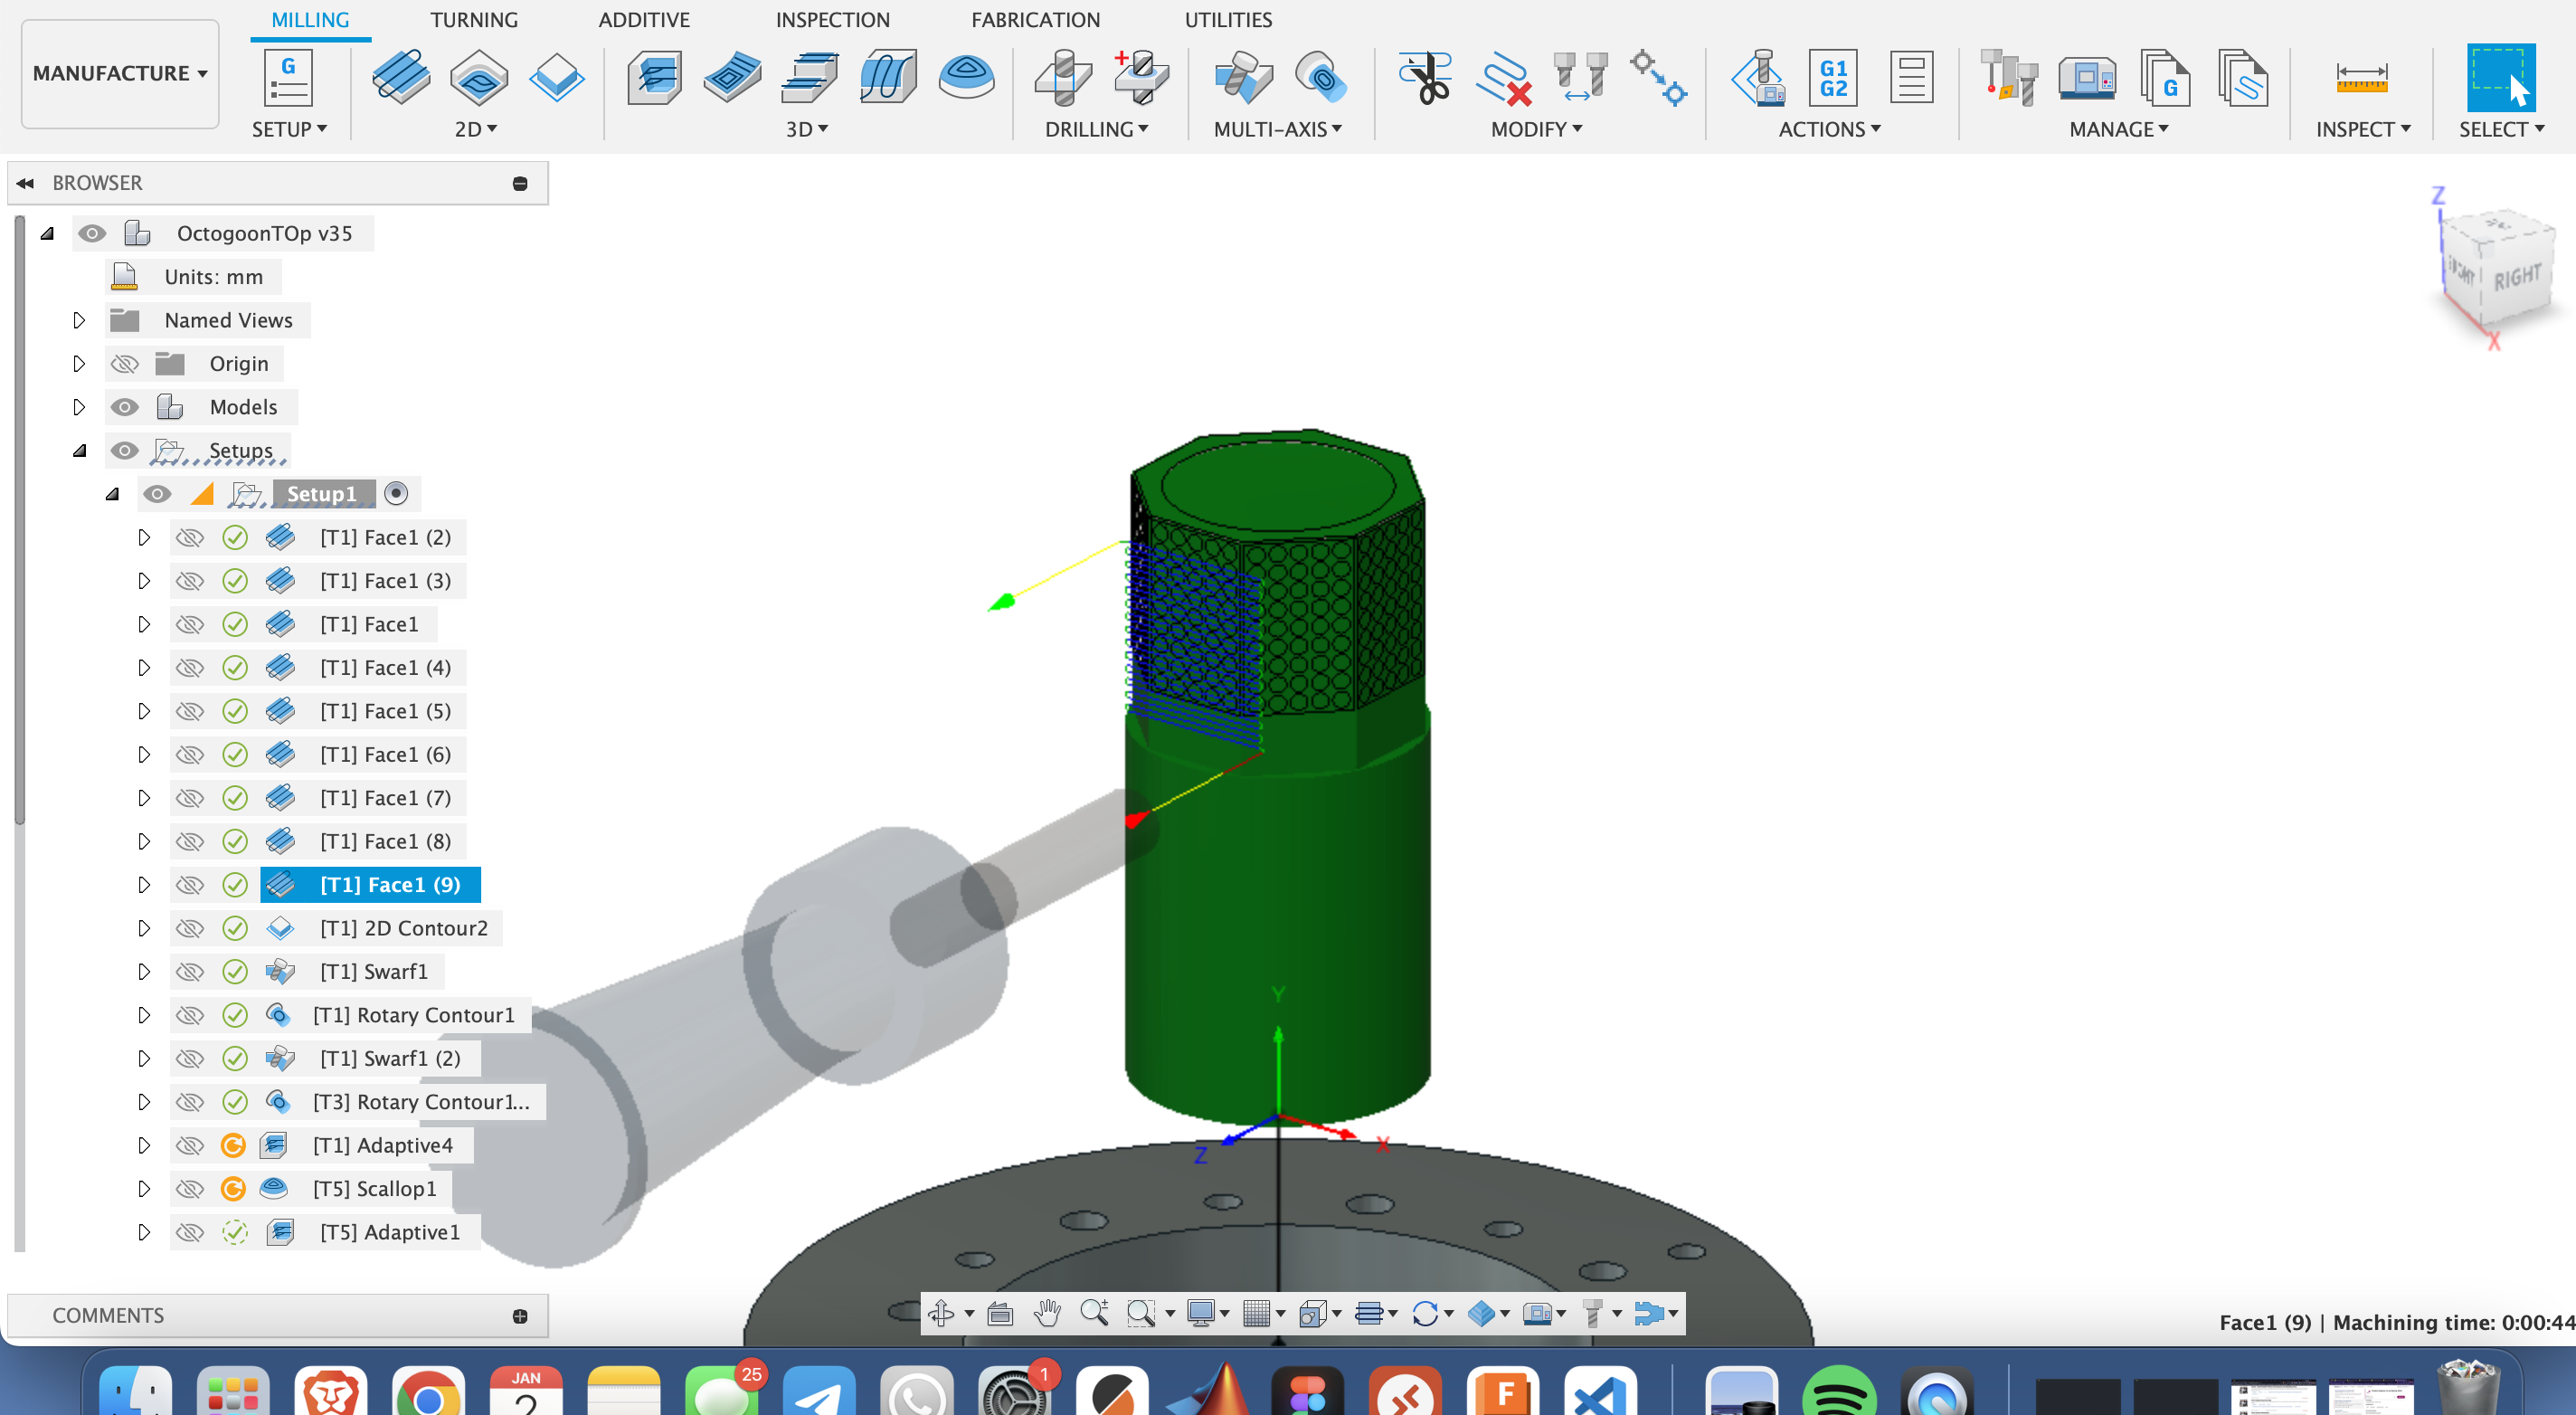Image resolution: width=2576 pixels, height=1415 pixels.
Task: Click the Inspect menu in ribbon
Action: pos(2362,129)
